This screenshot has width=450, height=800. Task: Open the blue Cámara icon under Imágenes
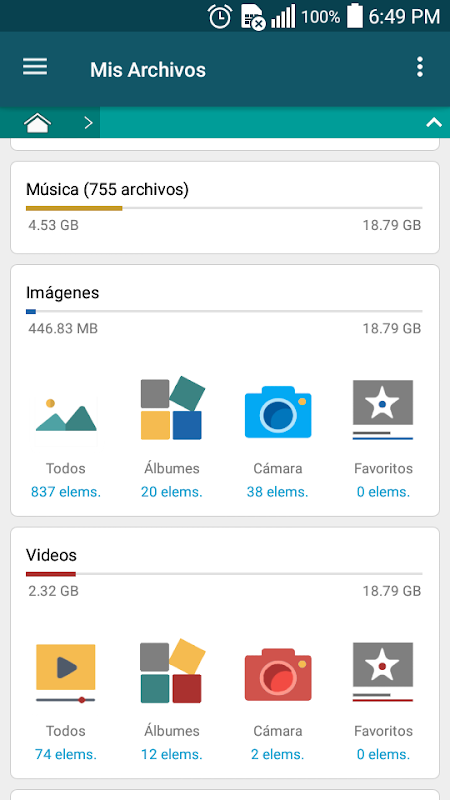pos(278,412)
